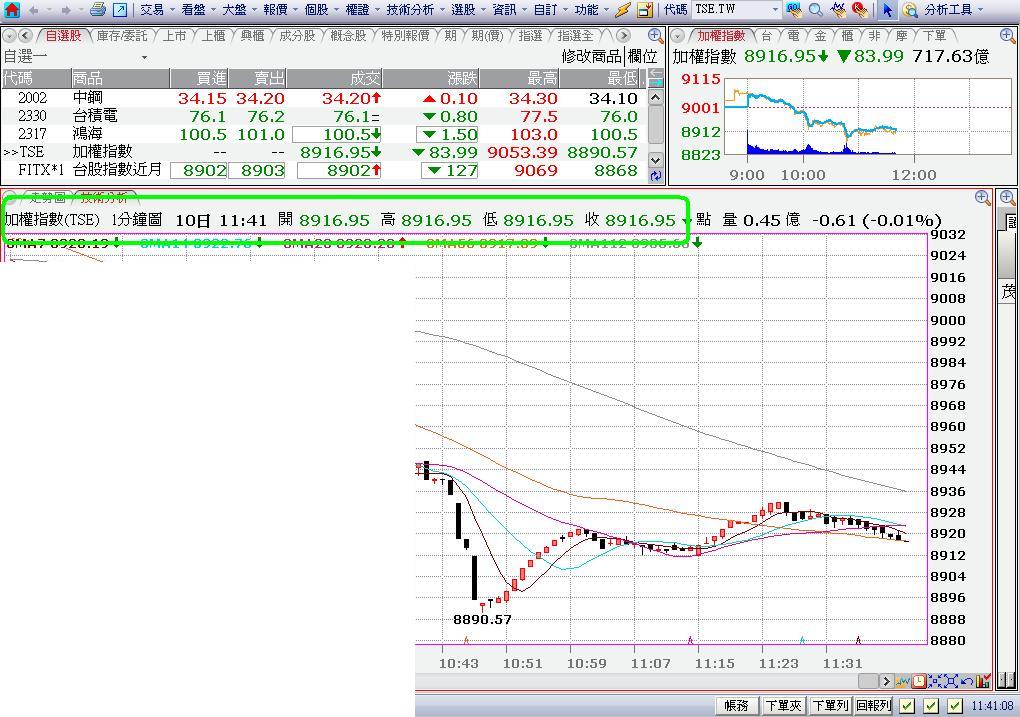Click the blue undo arrow icon
Image resolution: width=1020 pixels, height=717 pixels.
pos(967,681)
